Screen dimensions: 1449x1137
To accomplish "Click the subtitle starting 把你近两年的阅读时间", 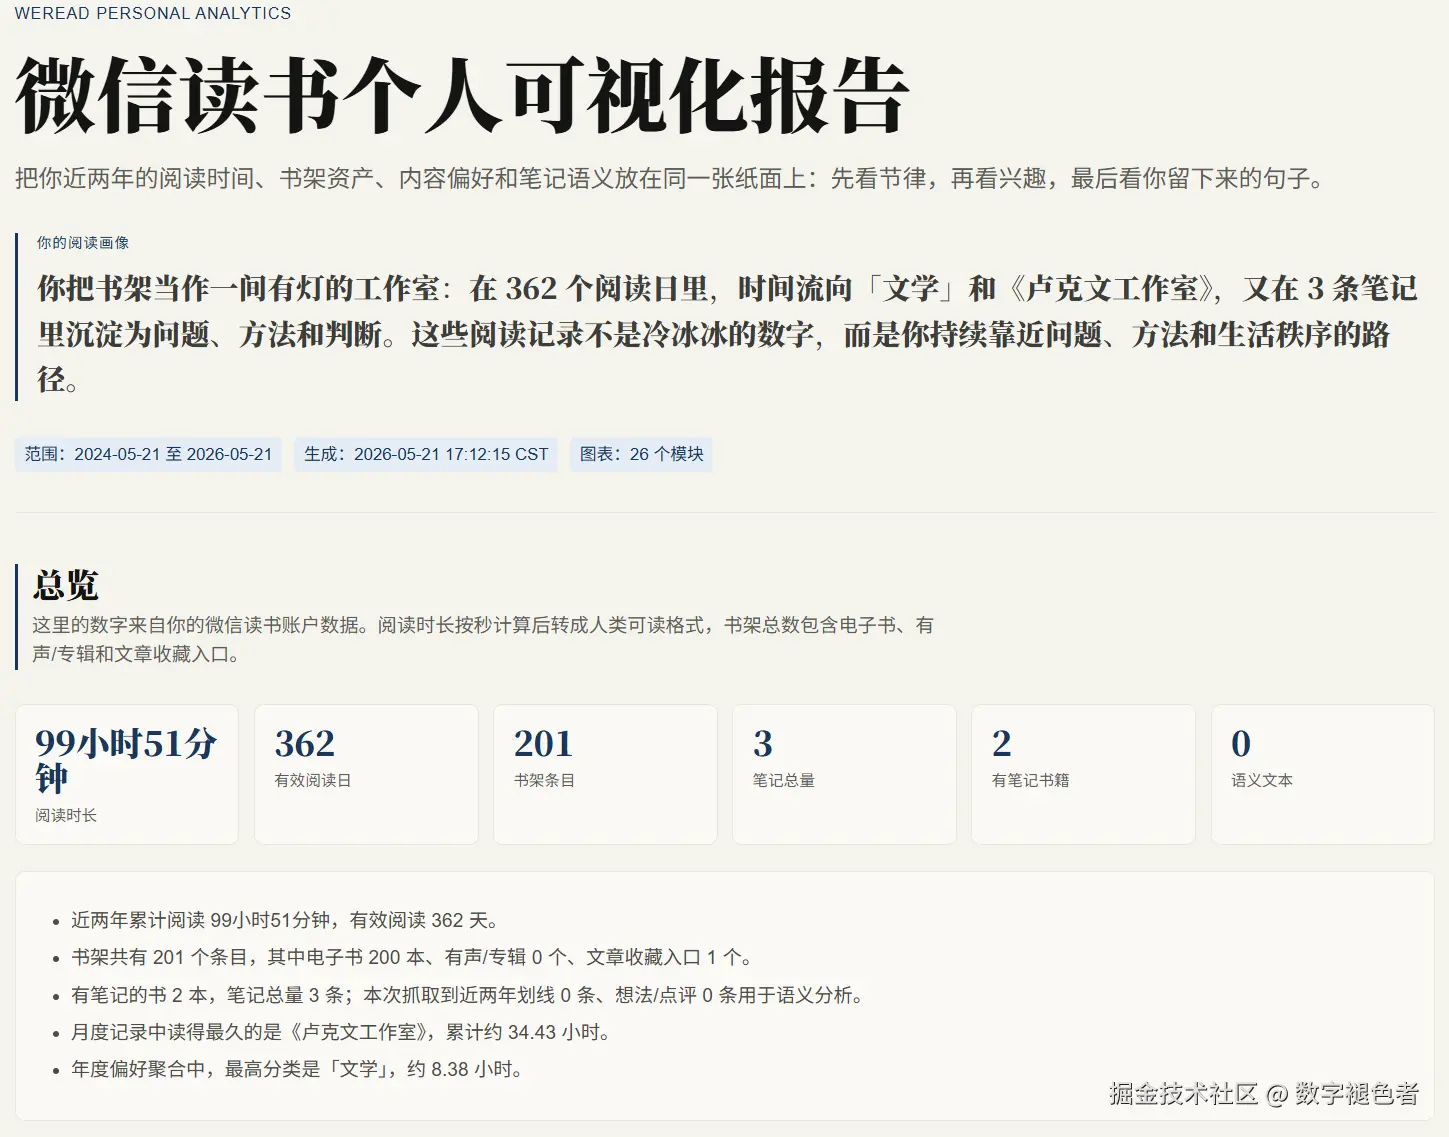I will (x=670, y=179).
